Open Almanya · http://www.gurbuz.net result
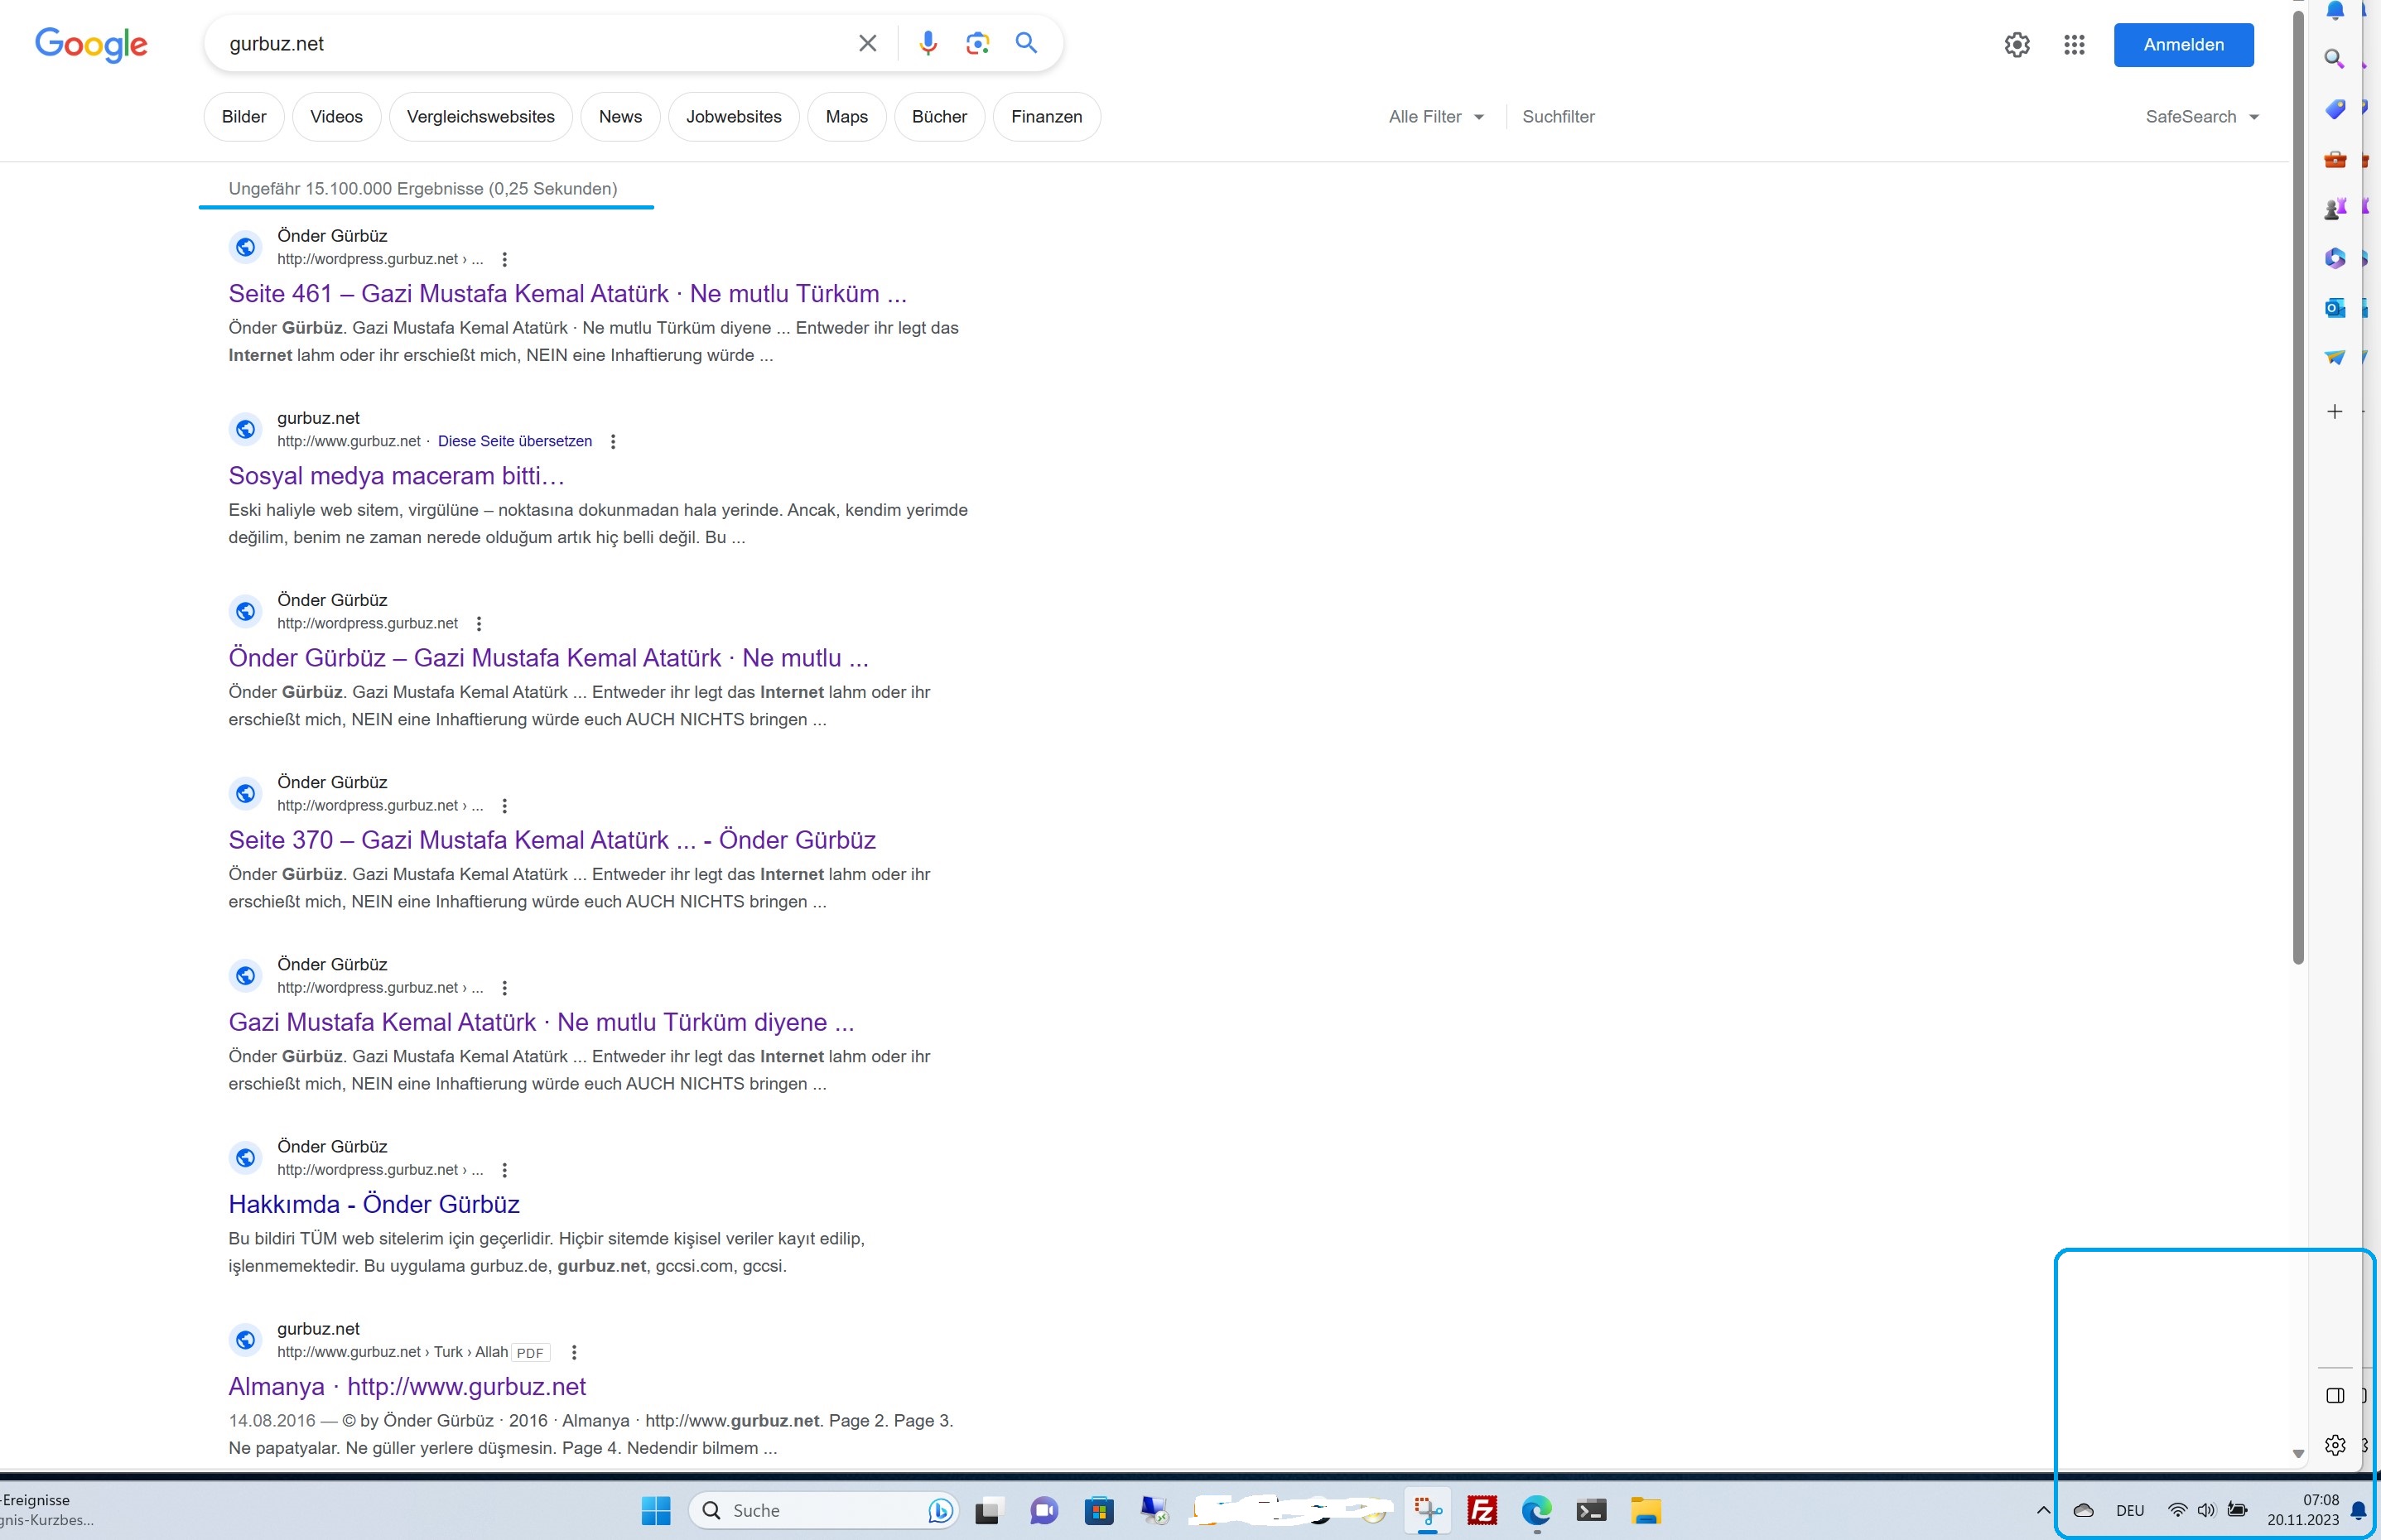Image resolution: width=2381 pixels, height=1540 pixels. pyautogui.click(x=407, y=1386)
